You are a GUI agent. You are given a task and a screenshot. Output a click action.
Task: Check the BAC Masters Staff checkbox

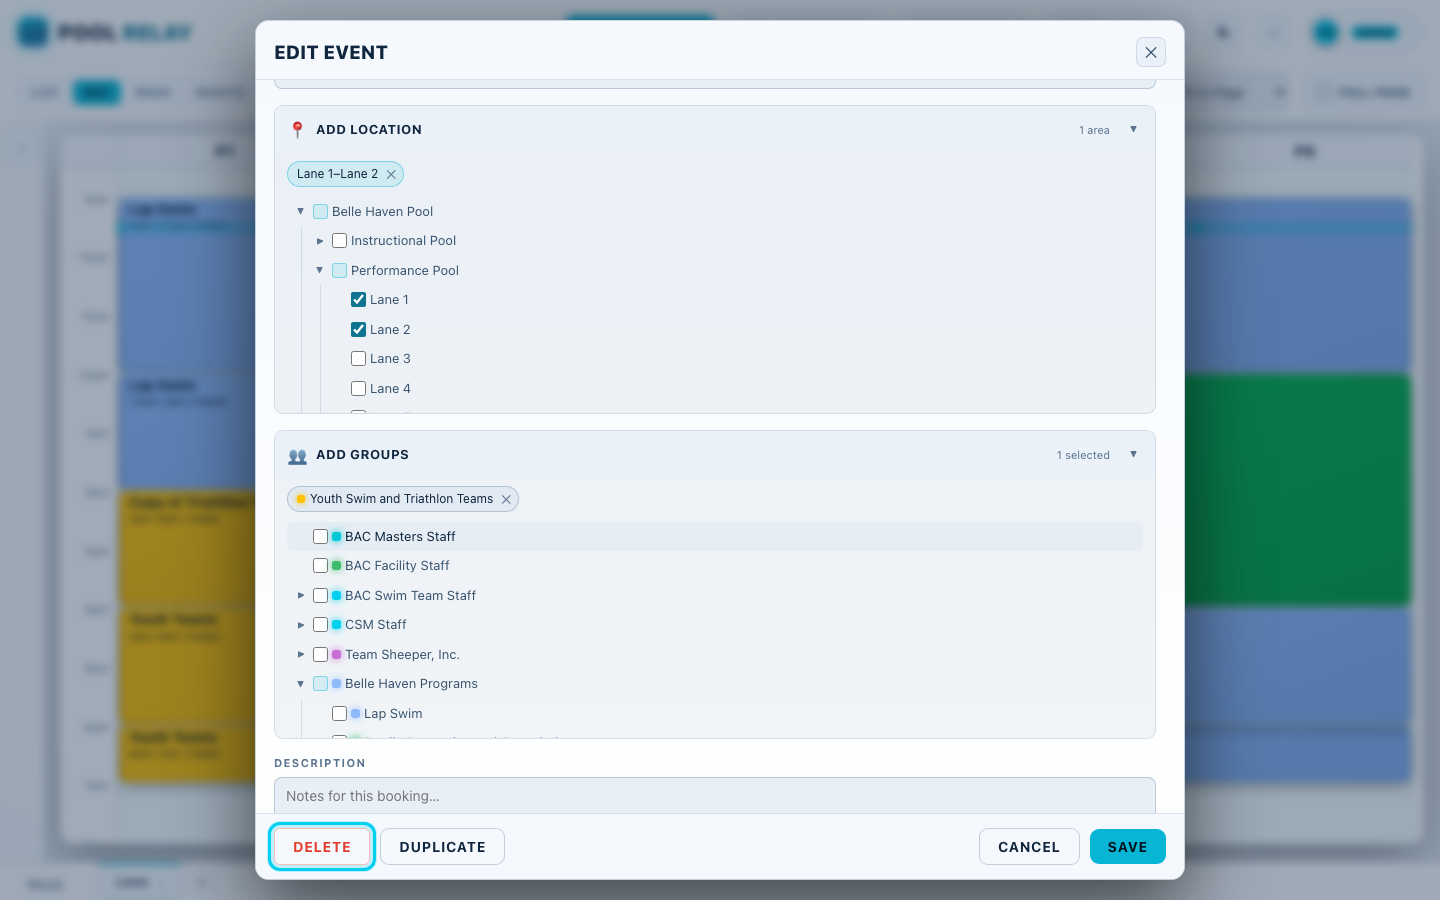[x=321, y=536]
